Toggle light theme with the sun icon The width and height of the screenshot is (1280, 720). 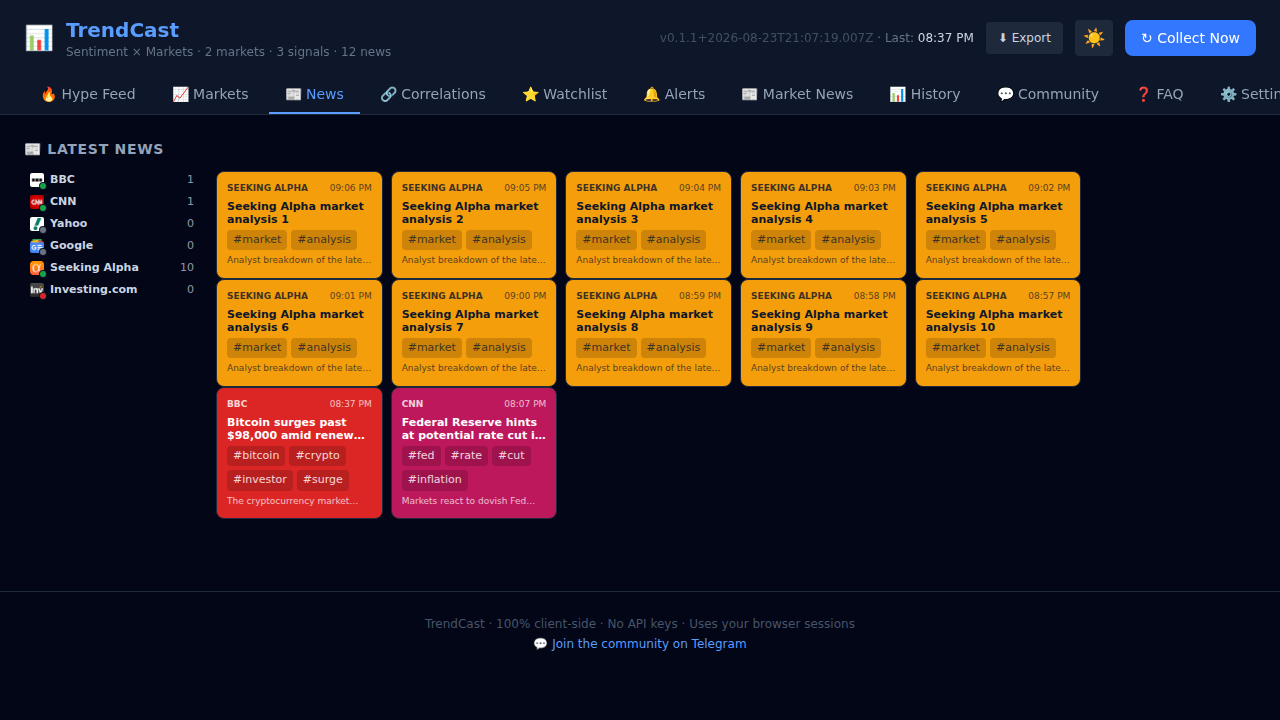pos(1094,38)
